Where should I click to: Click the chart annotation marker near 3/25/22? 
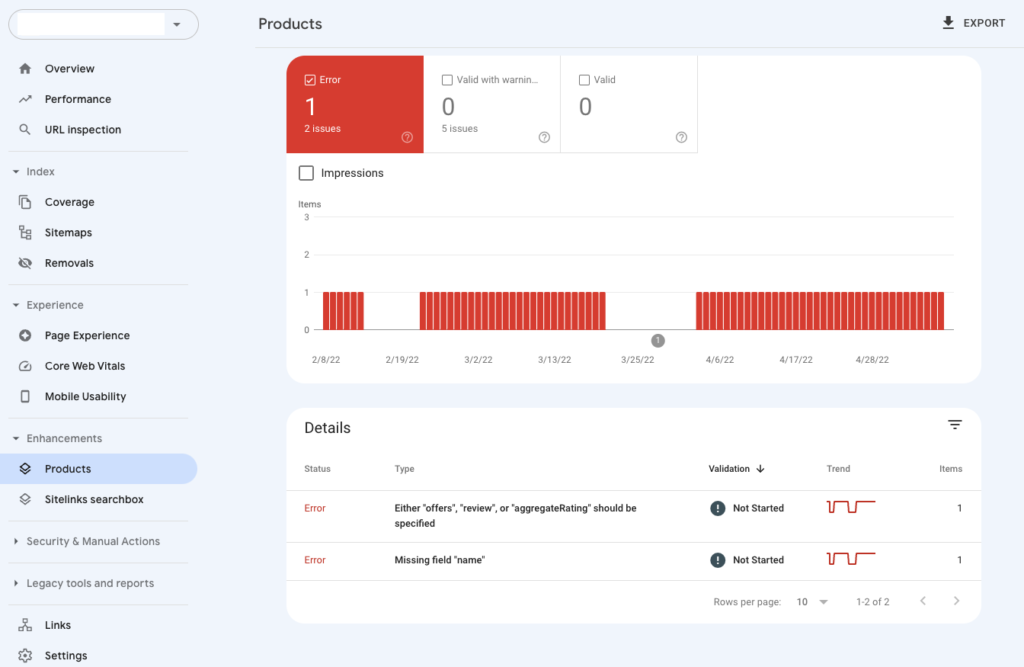(658, 340)
